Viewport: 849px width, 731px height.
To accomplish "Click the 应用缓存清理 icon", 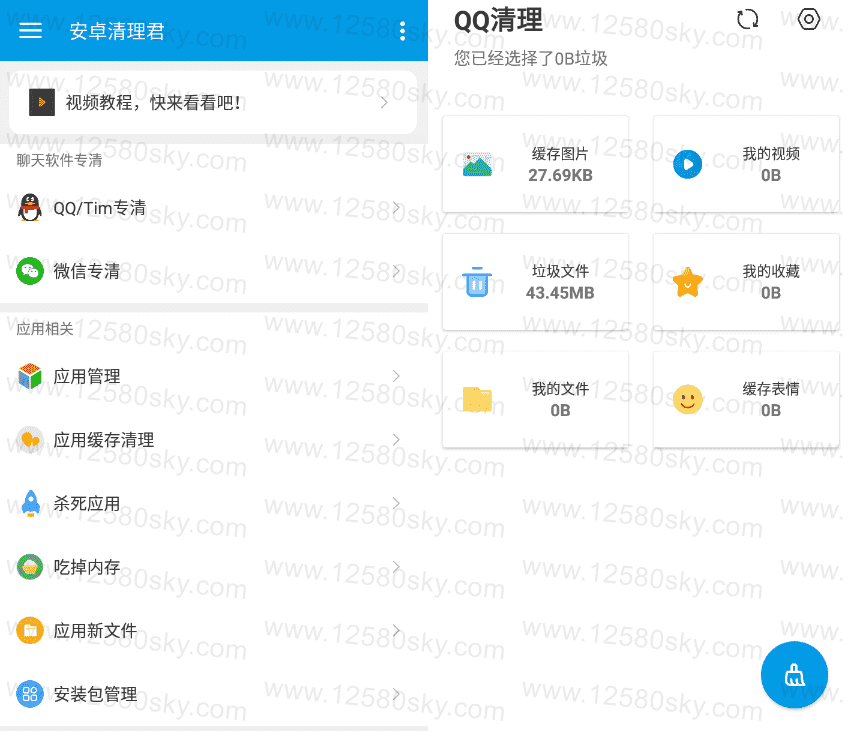I will click(30, 440).
